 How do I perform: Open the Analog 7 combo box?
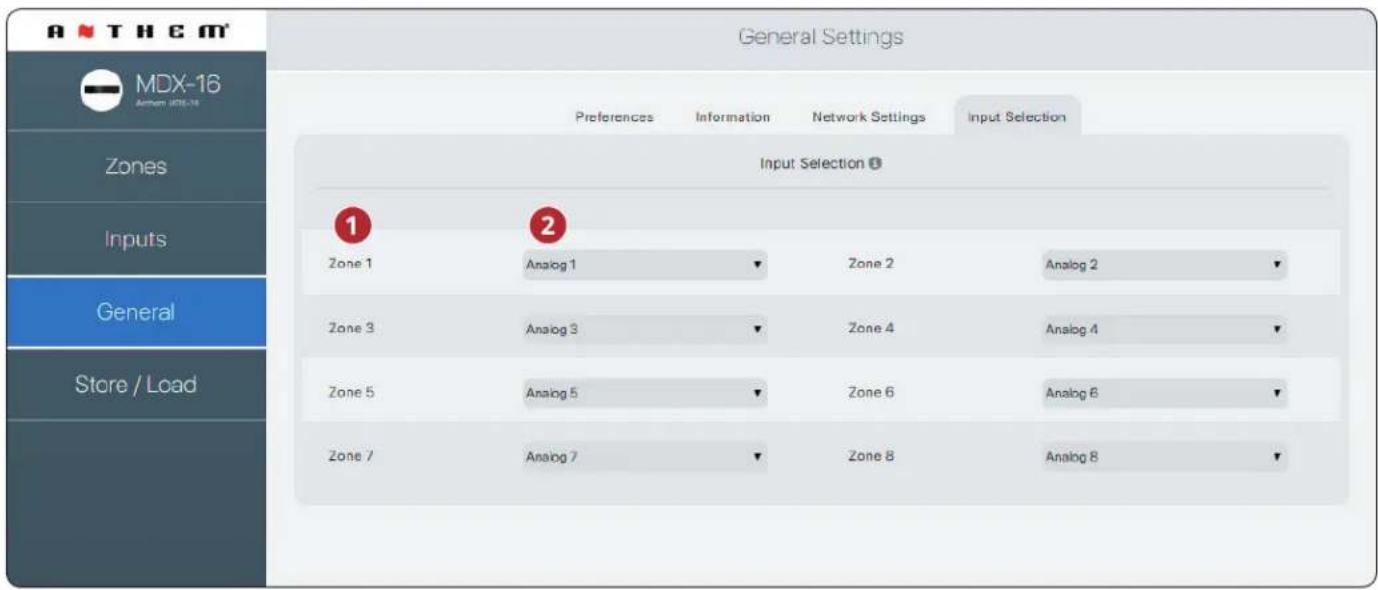click(x=645, y=457)
